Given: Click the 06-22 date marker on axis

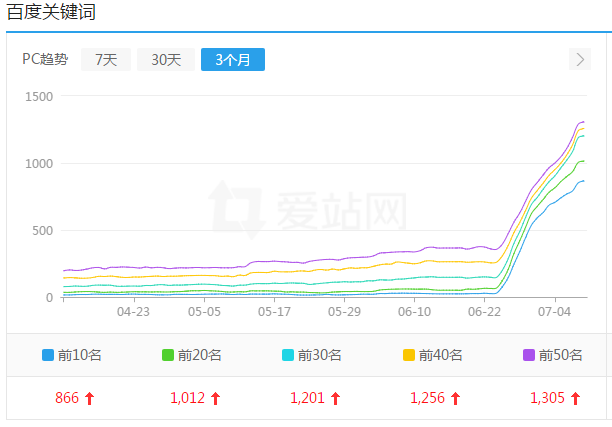Looking at the screenshot, I should pyautogui.click(x=484, y=312).
